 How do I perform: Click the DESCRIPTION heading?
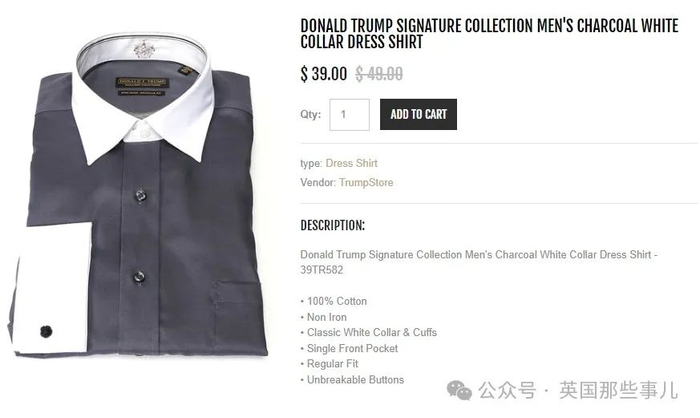click(x=333, y=226)
